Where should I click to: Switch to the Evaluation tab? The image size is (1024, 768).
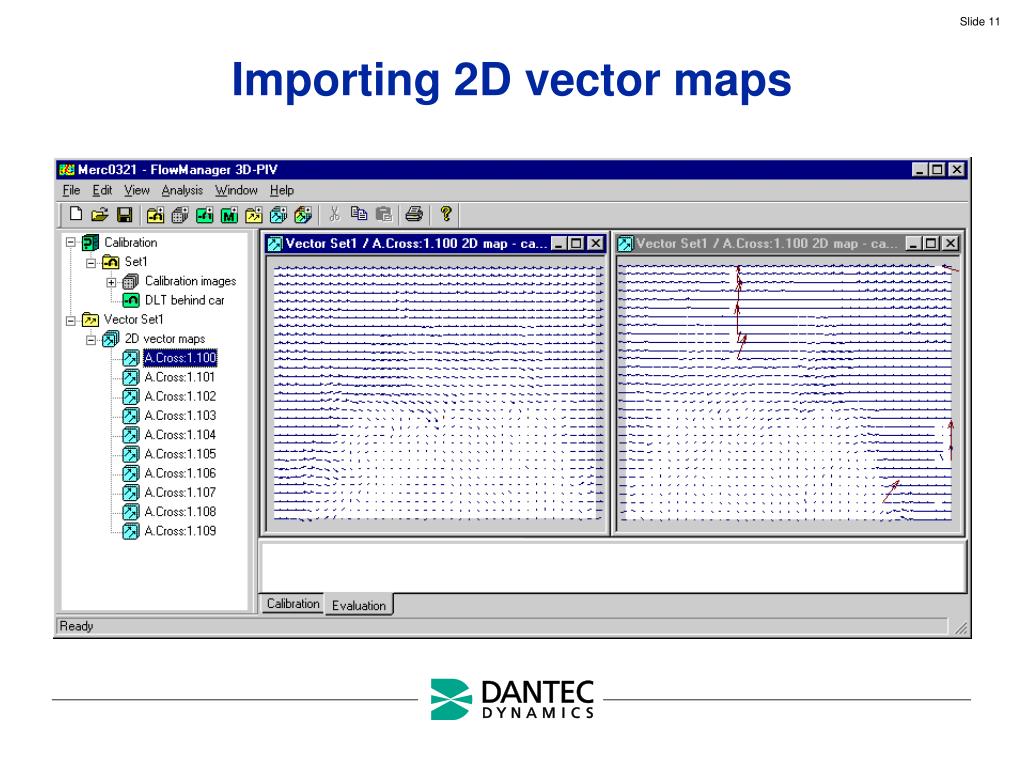click(359, 605)
